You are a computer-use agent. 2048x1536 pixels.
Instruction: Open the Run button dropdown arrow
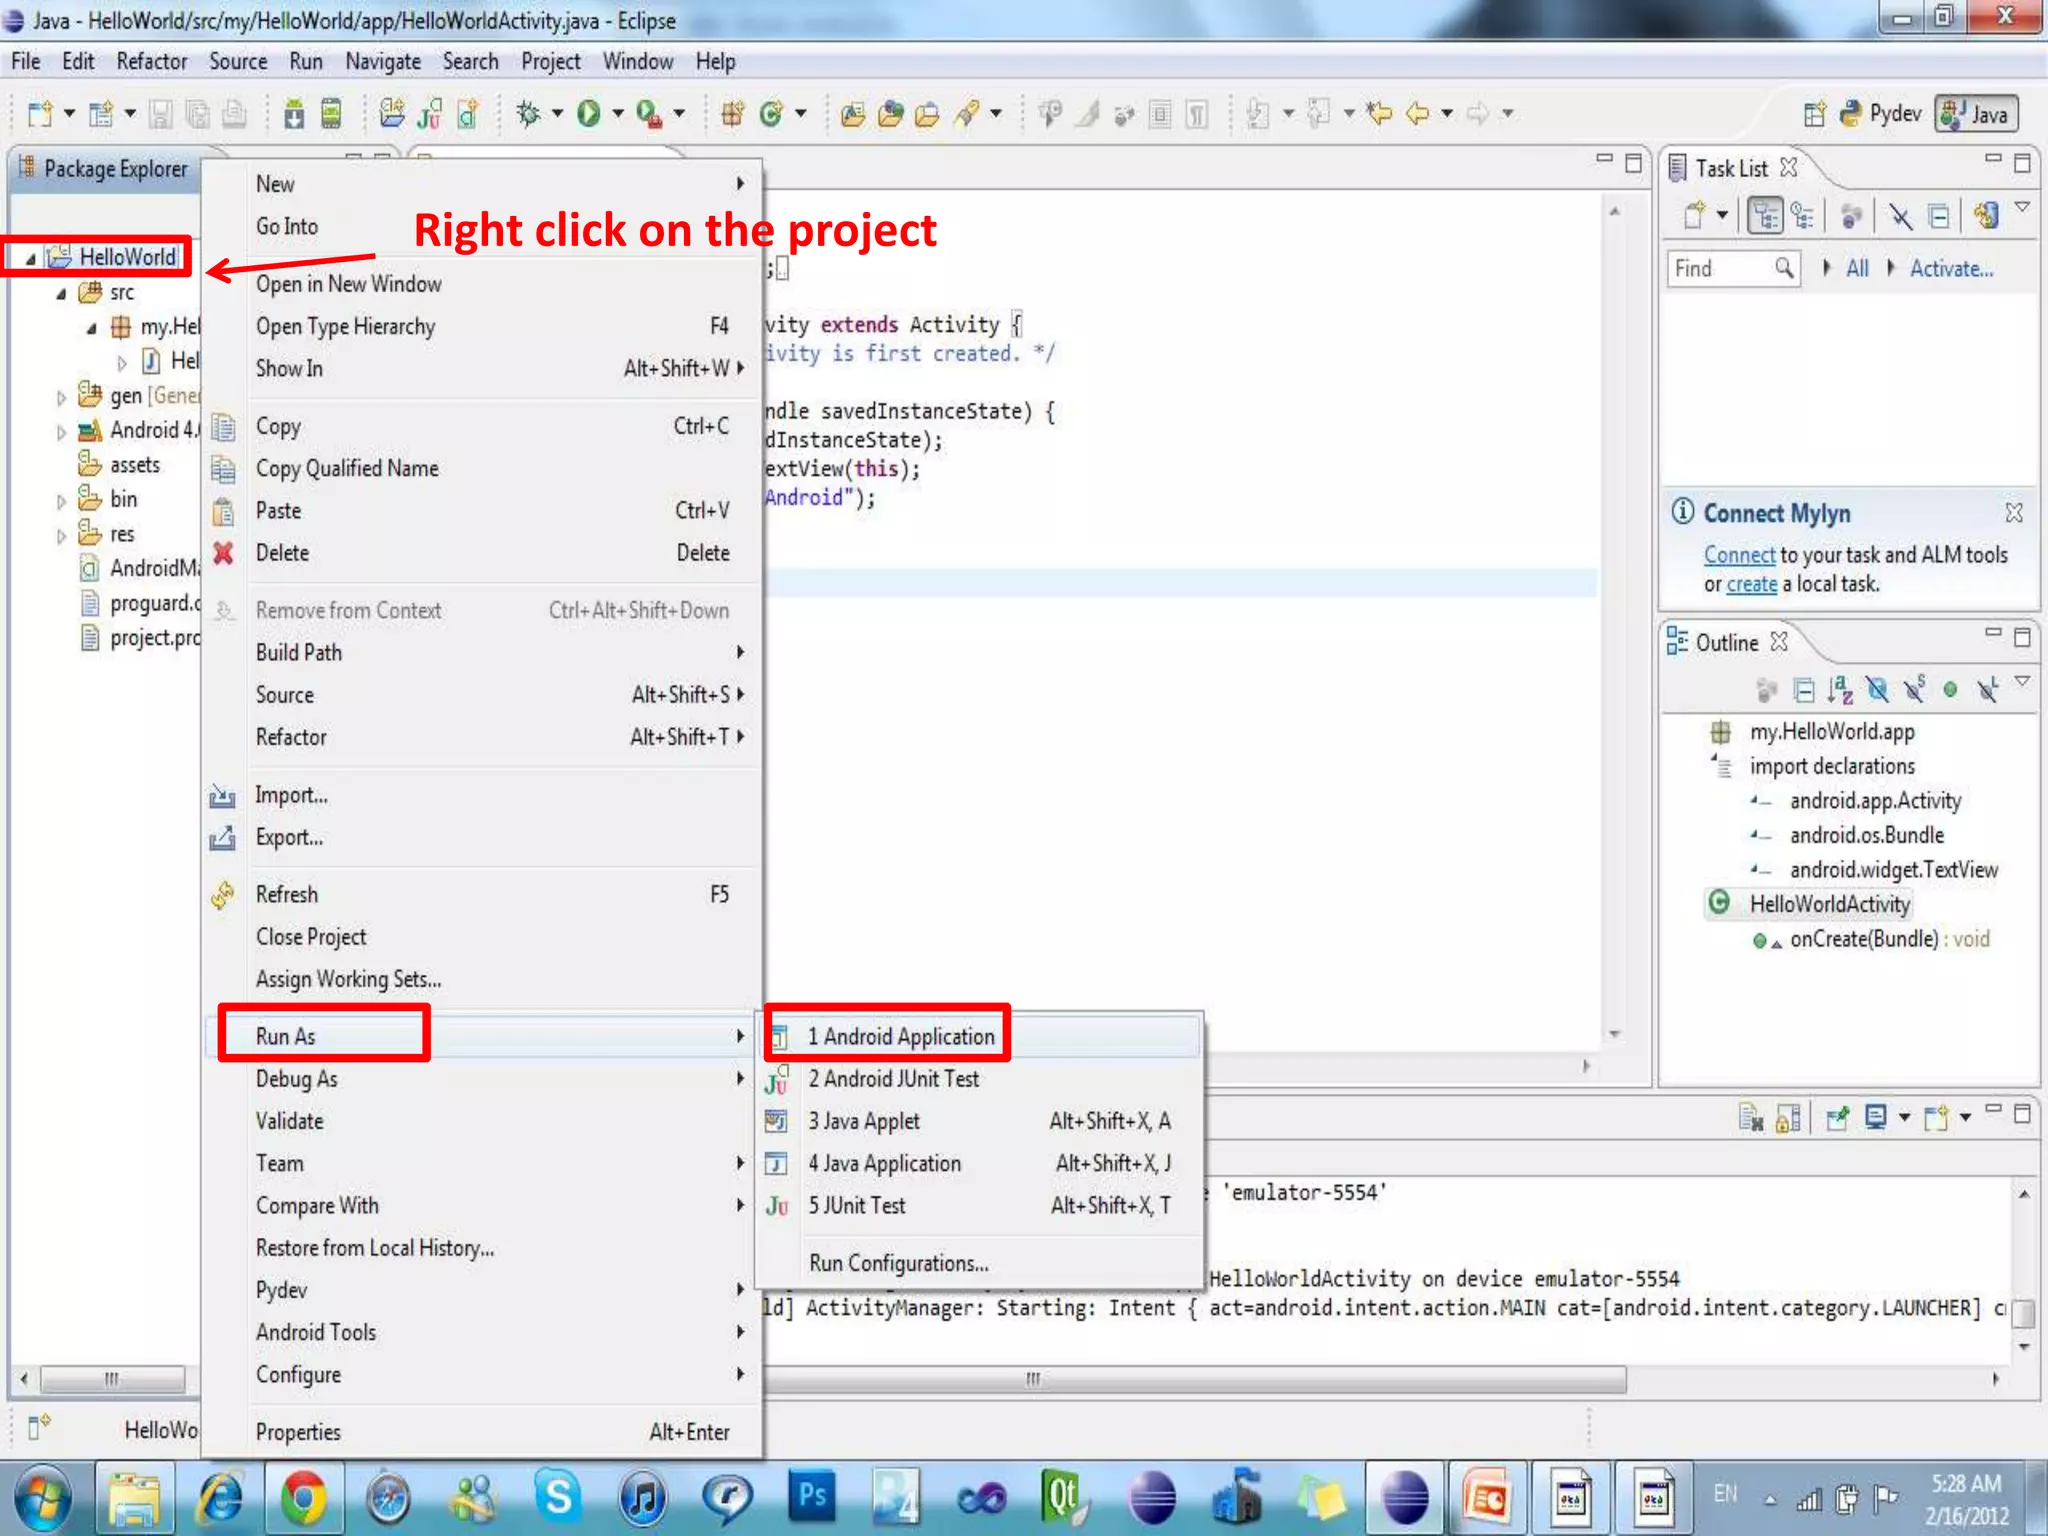coord(618,114)
